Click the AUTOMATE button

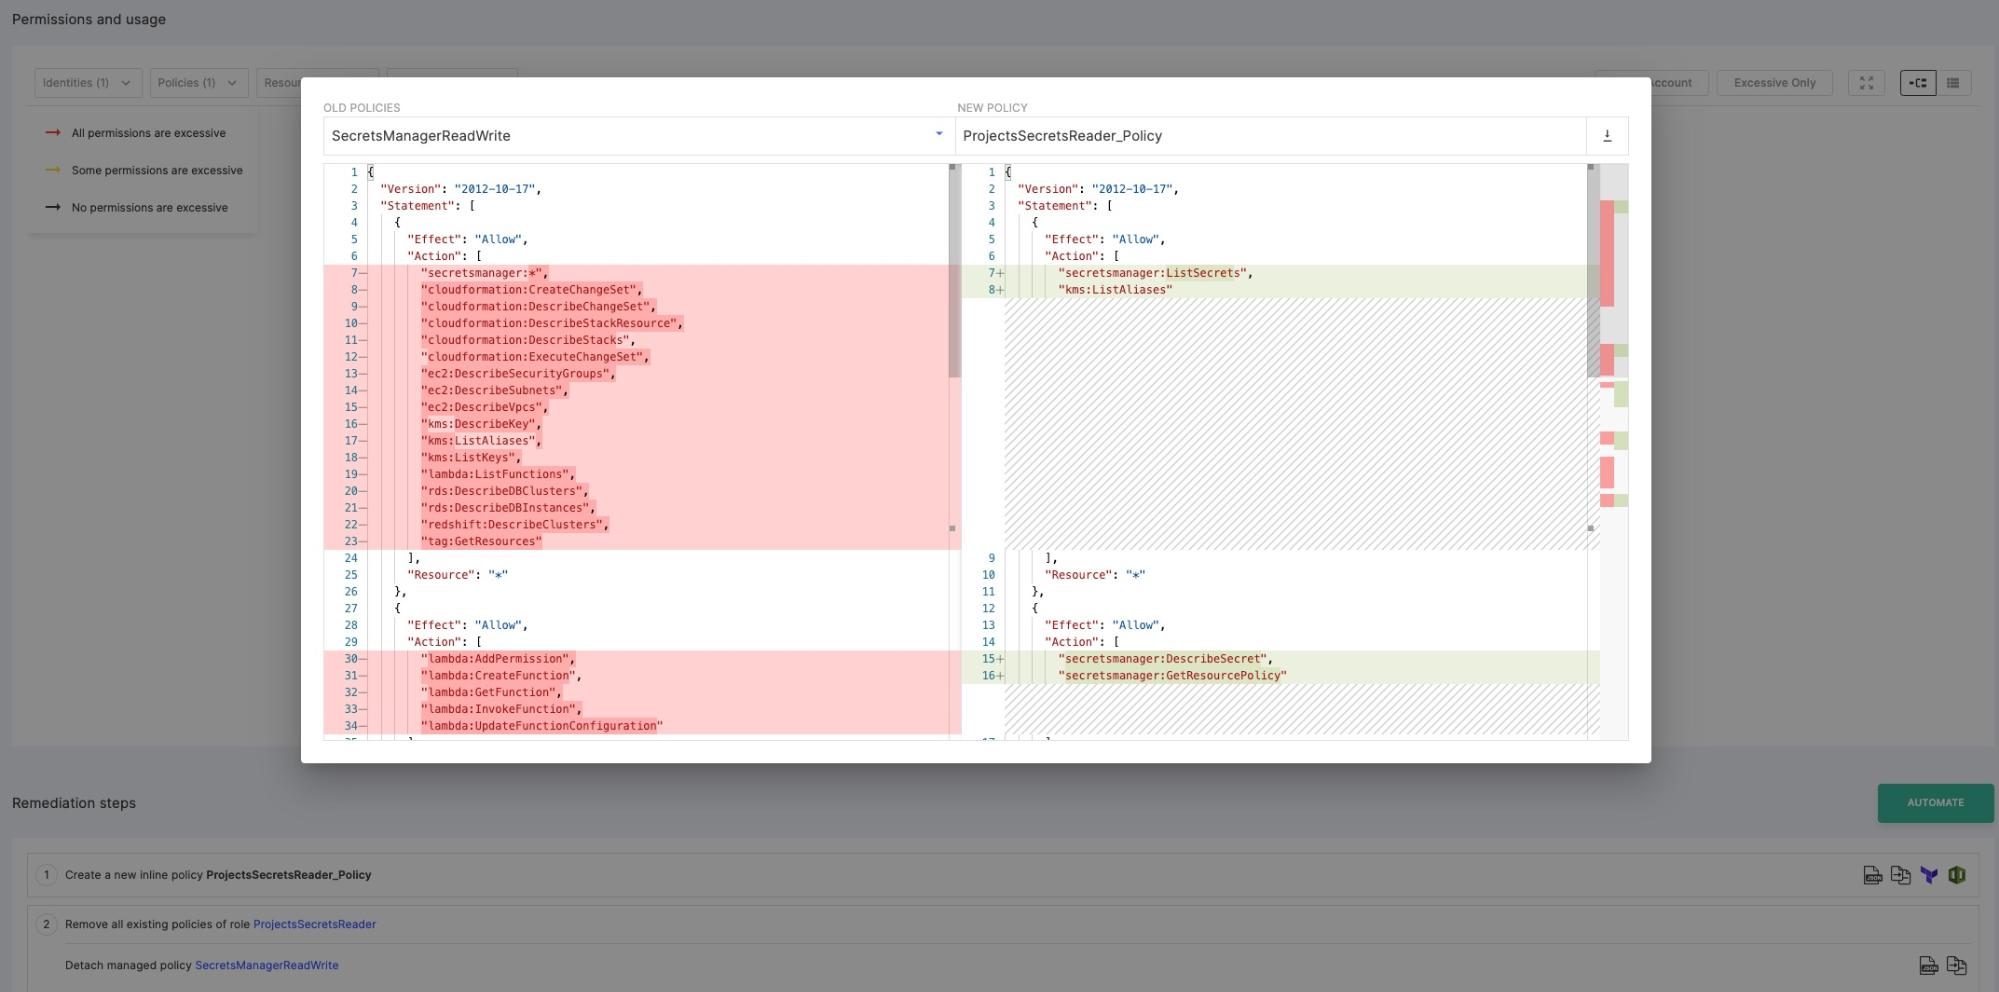pos(1935,803)
